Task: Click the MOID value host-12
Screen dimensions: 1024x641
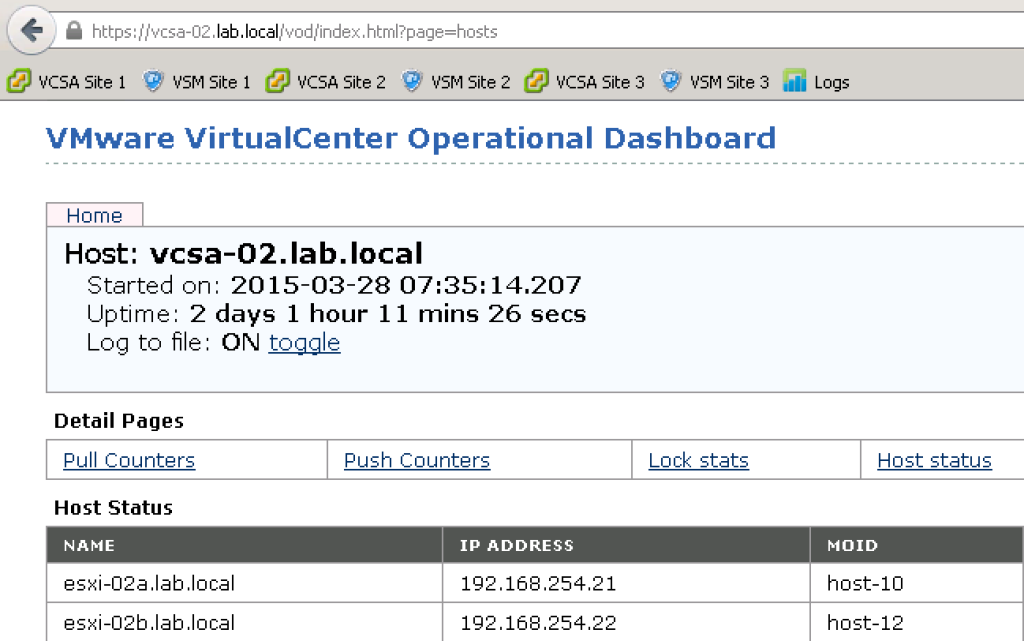Action: click(865, 622)
